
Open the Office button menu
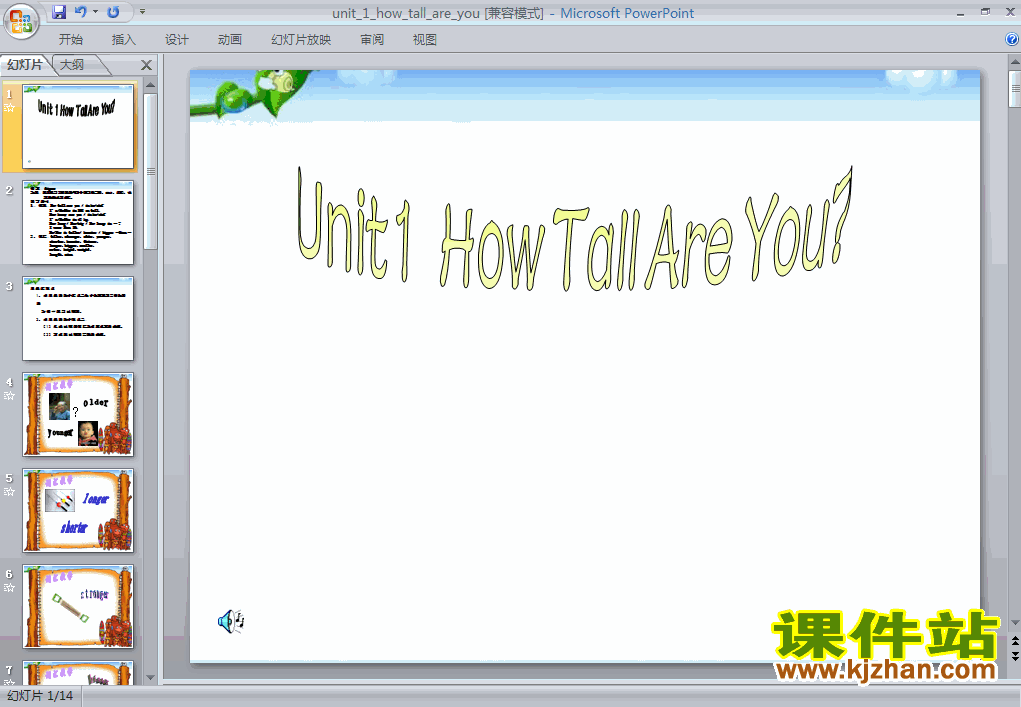(x=21, y=21)
